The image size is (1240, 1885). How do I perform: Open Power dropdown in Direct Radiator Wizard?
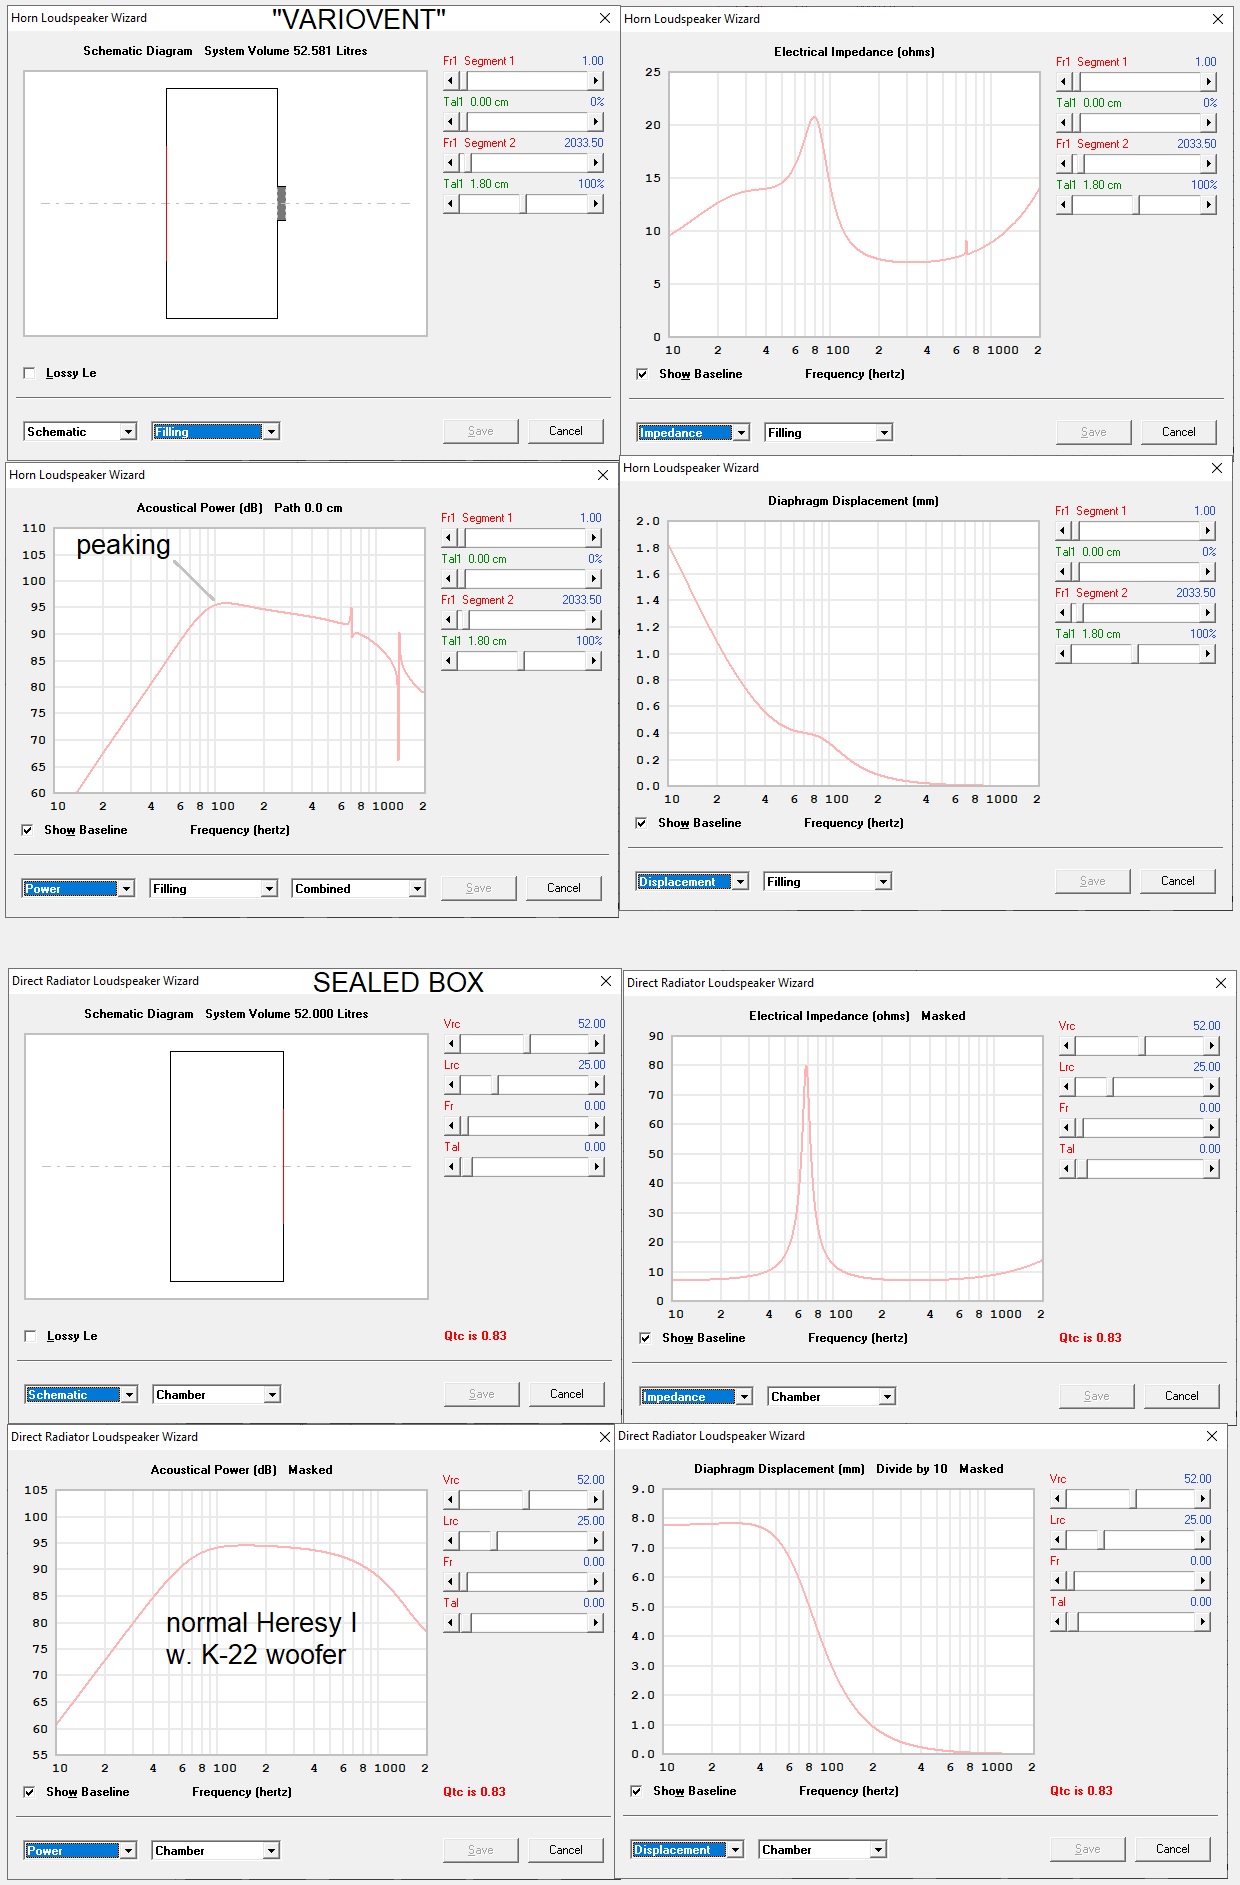point(80,1851)
